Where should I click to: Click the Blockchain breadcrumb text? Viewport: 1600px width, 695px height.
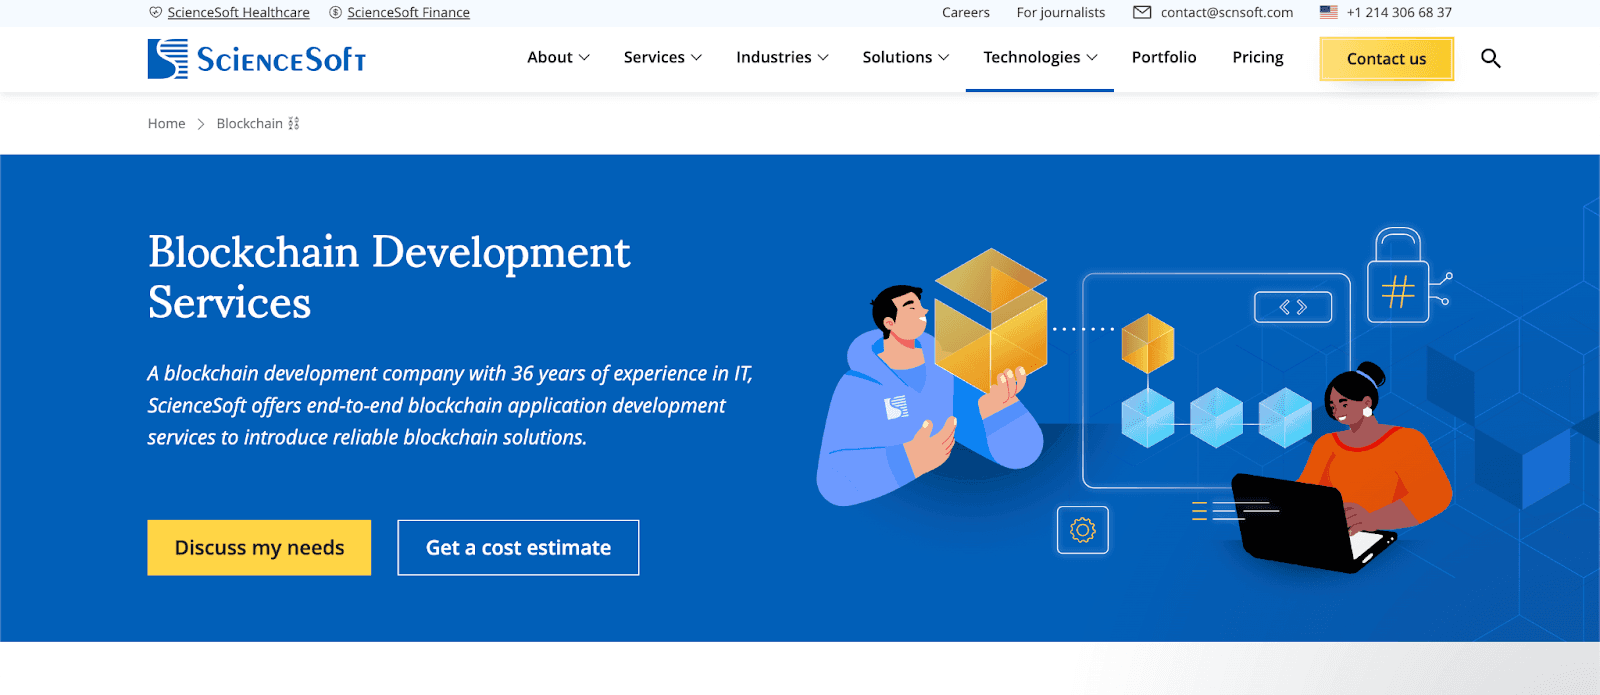click(249, 123)
